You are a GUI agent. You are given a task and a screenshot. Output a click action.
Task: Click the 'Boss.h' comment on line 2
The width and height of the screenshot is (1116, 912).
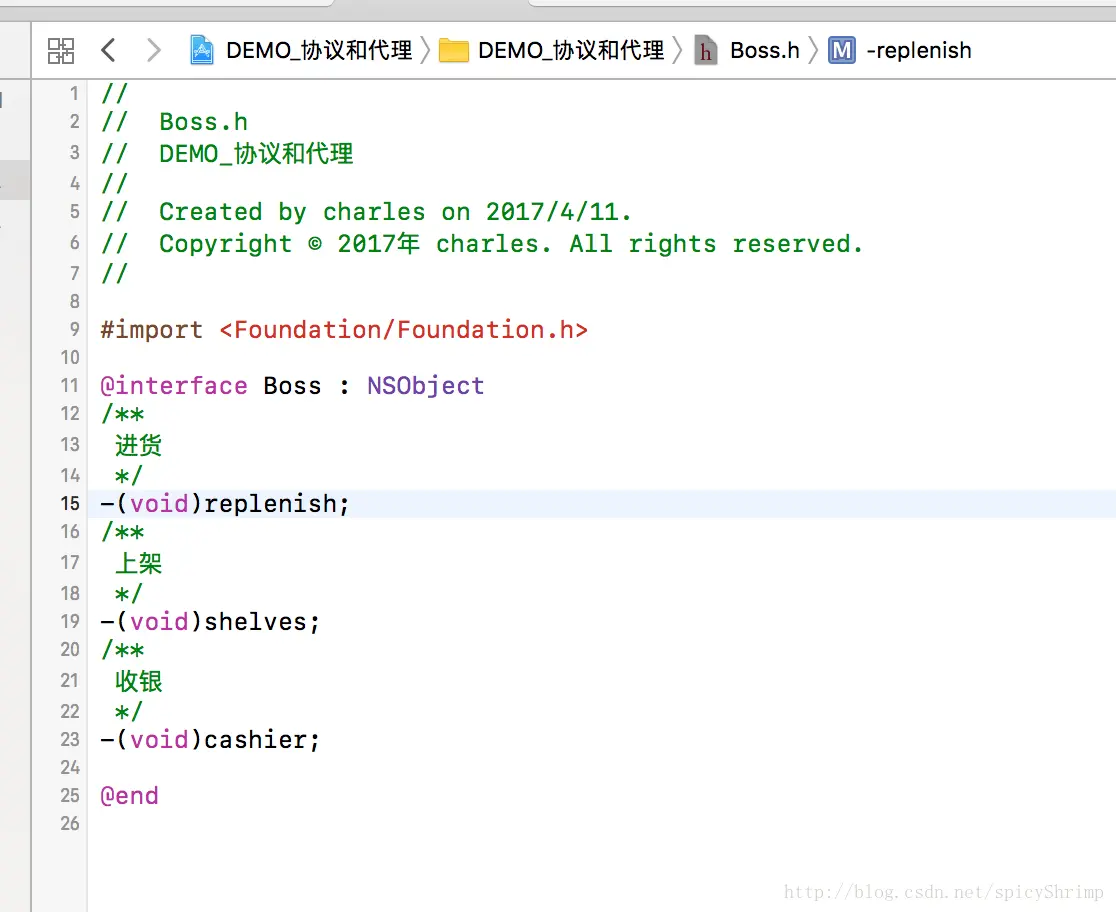tap(204, 122)
